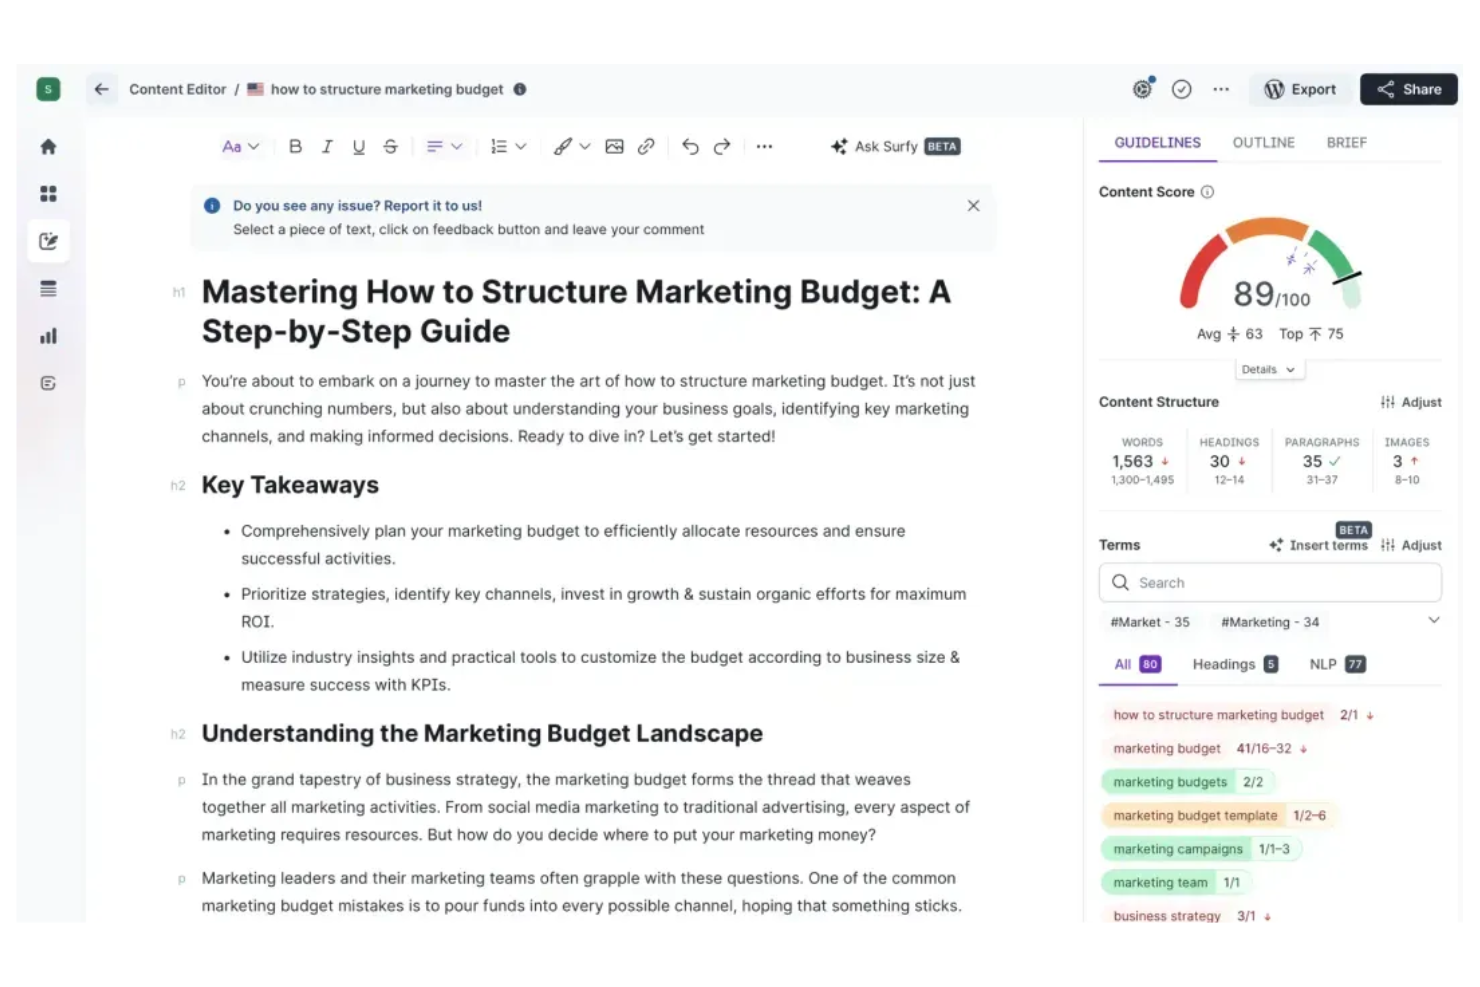Viewport: 1480px width, 987px height.
Task: Open the Home icon in left sidebar
Action: click(48, 146)
